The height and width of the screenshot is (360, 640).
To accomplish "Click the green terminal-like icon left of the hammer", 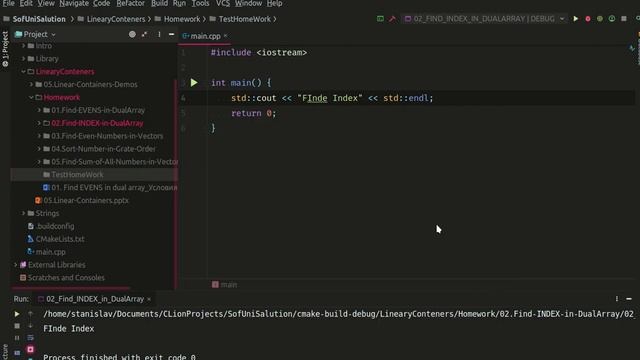I will [380, 19].
